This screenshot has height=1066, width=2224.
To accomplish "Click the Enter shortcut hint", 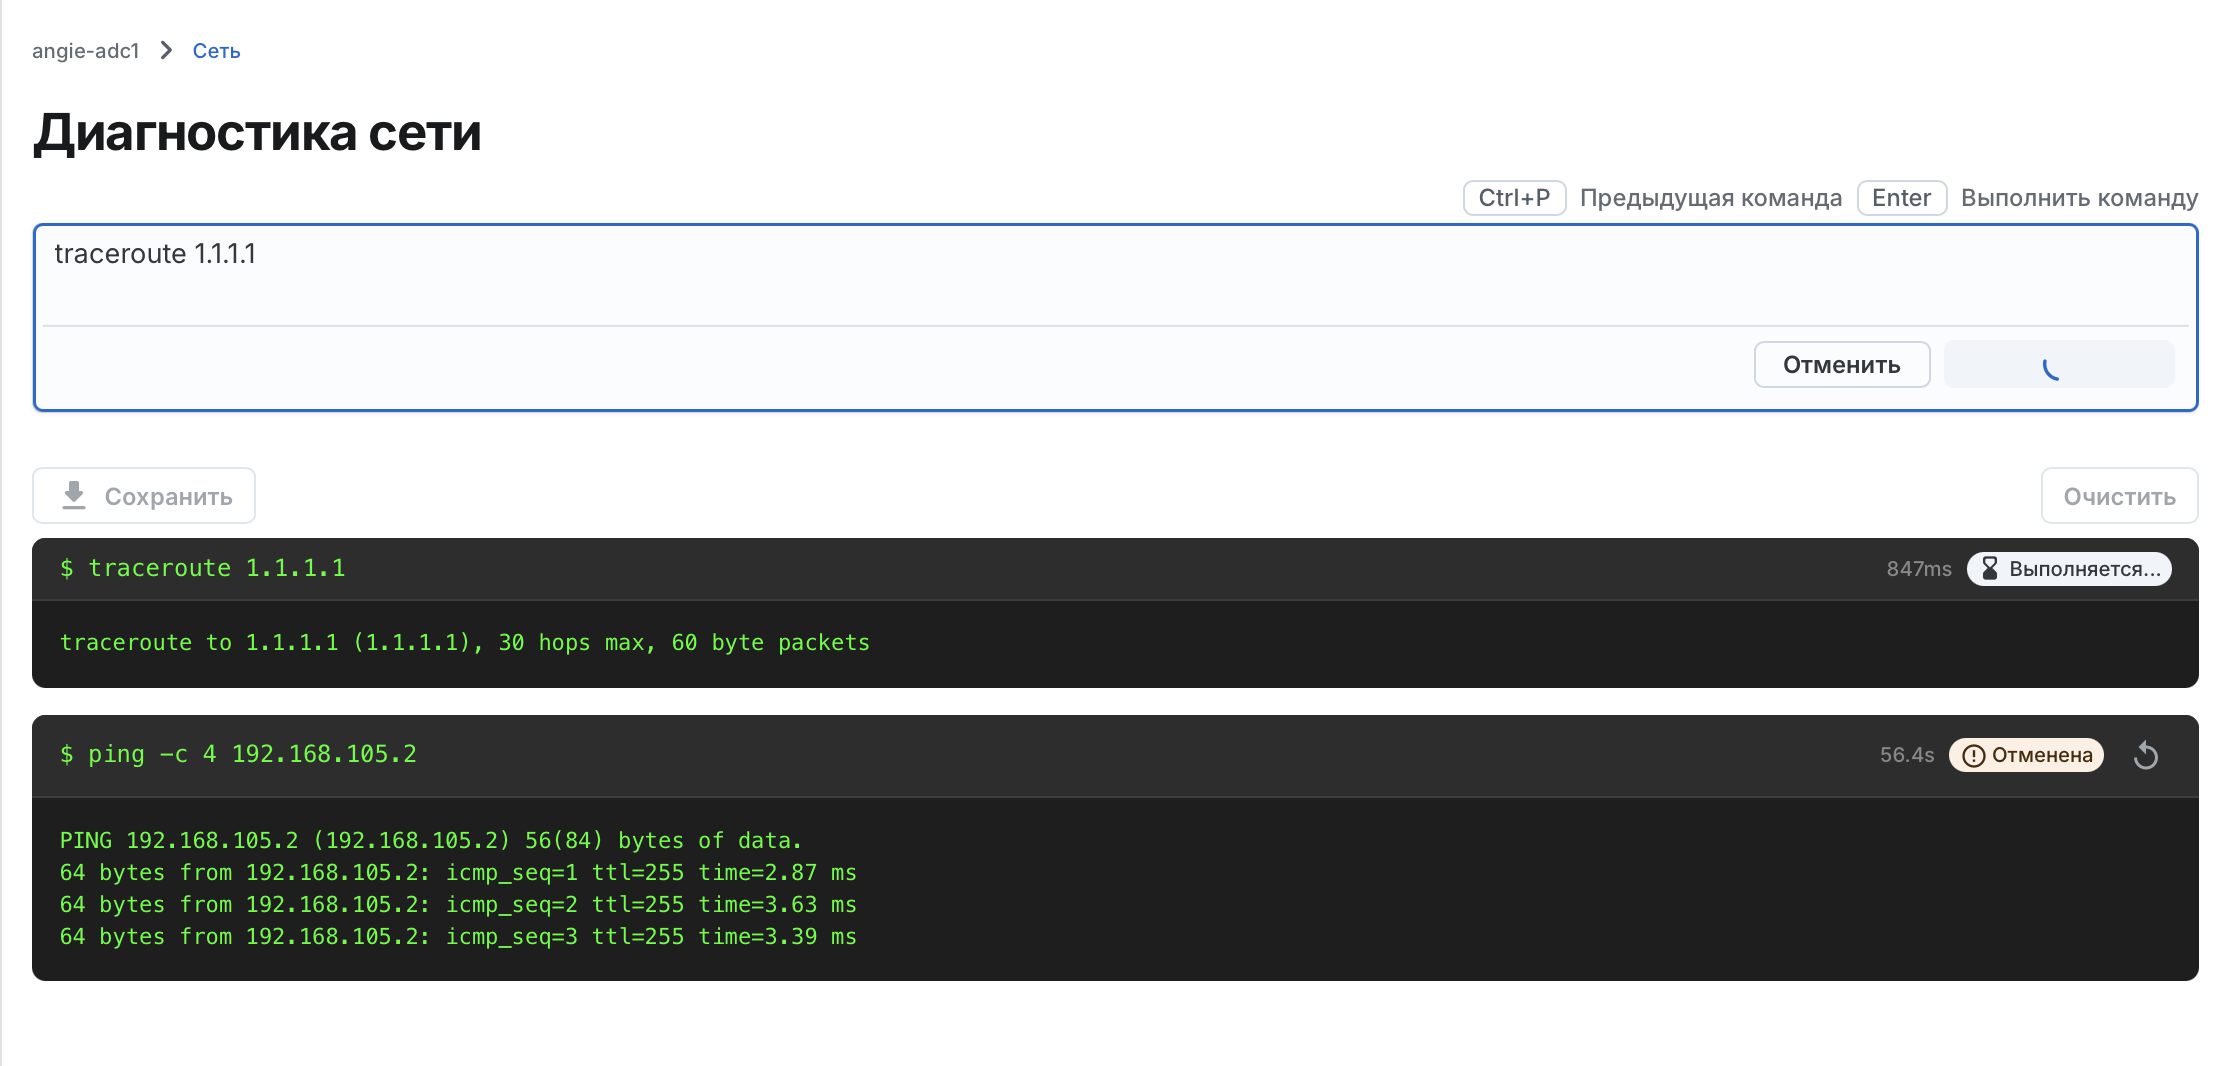I will 1902,198.
